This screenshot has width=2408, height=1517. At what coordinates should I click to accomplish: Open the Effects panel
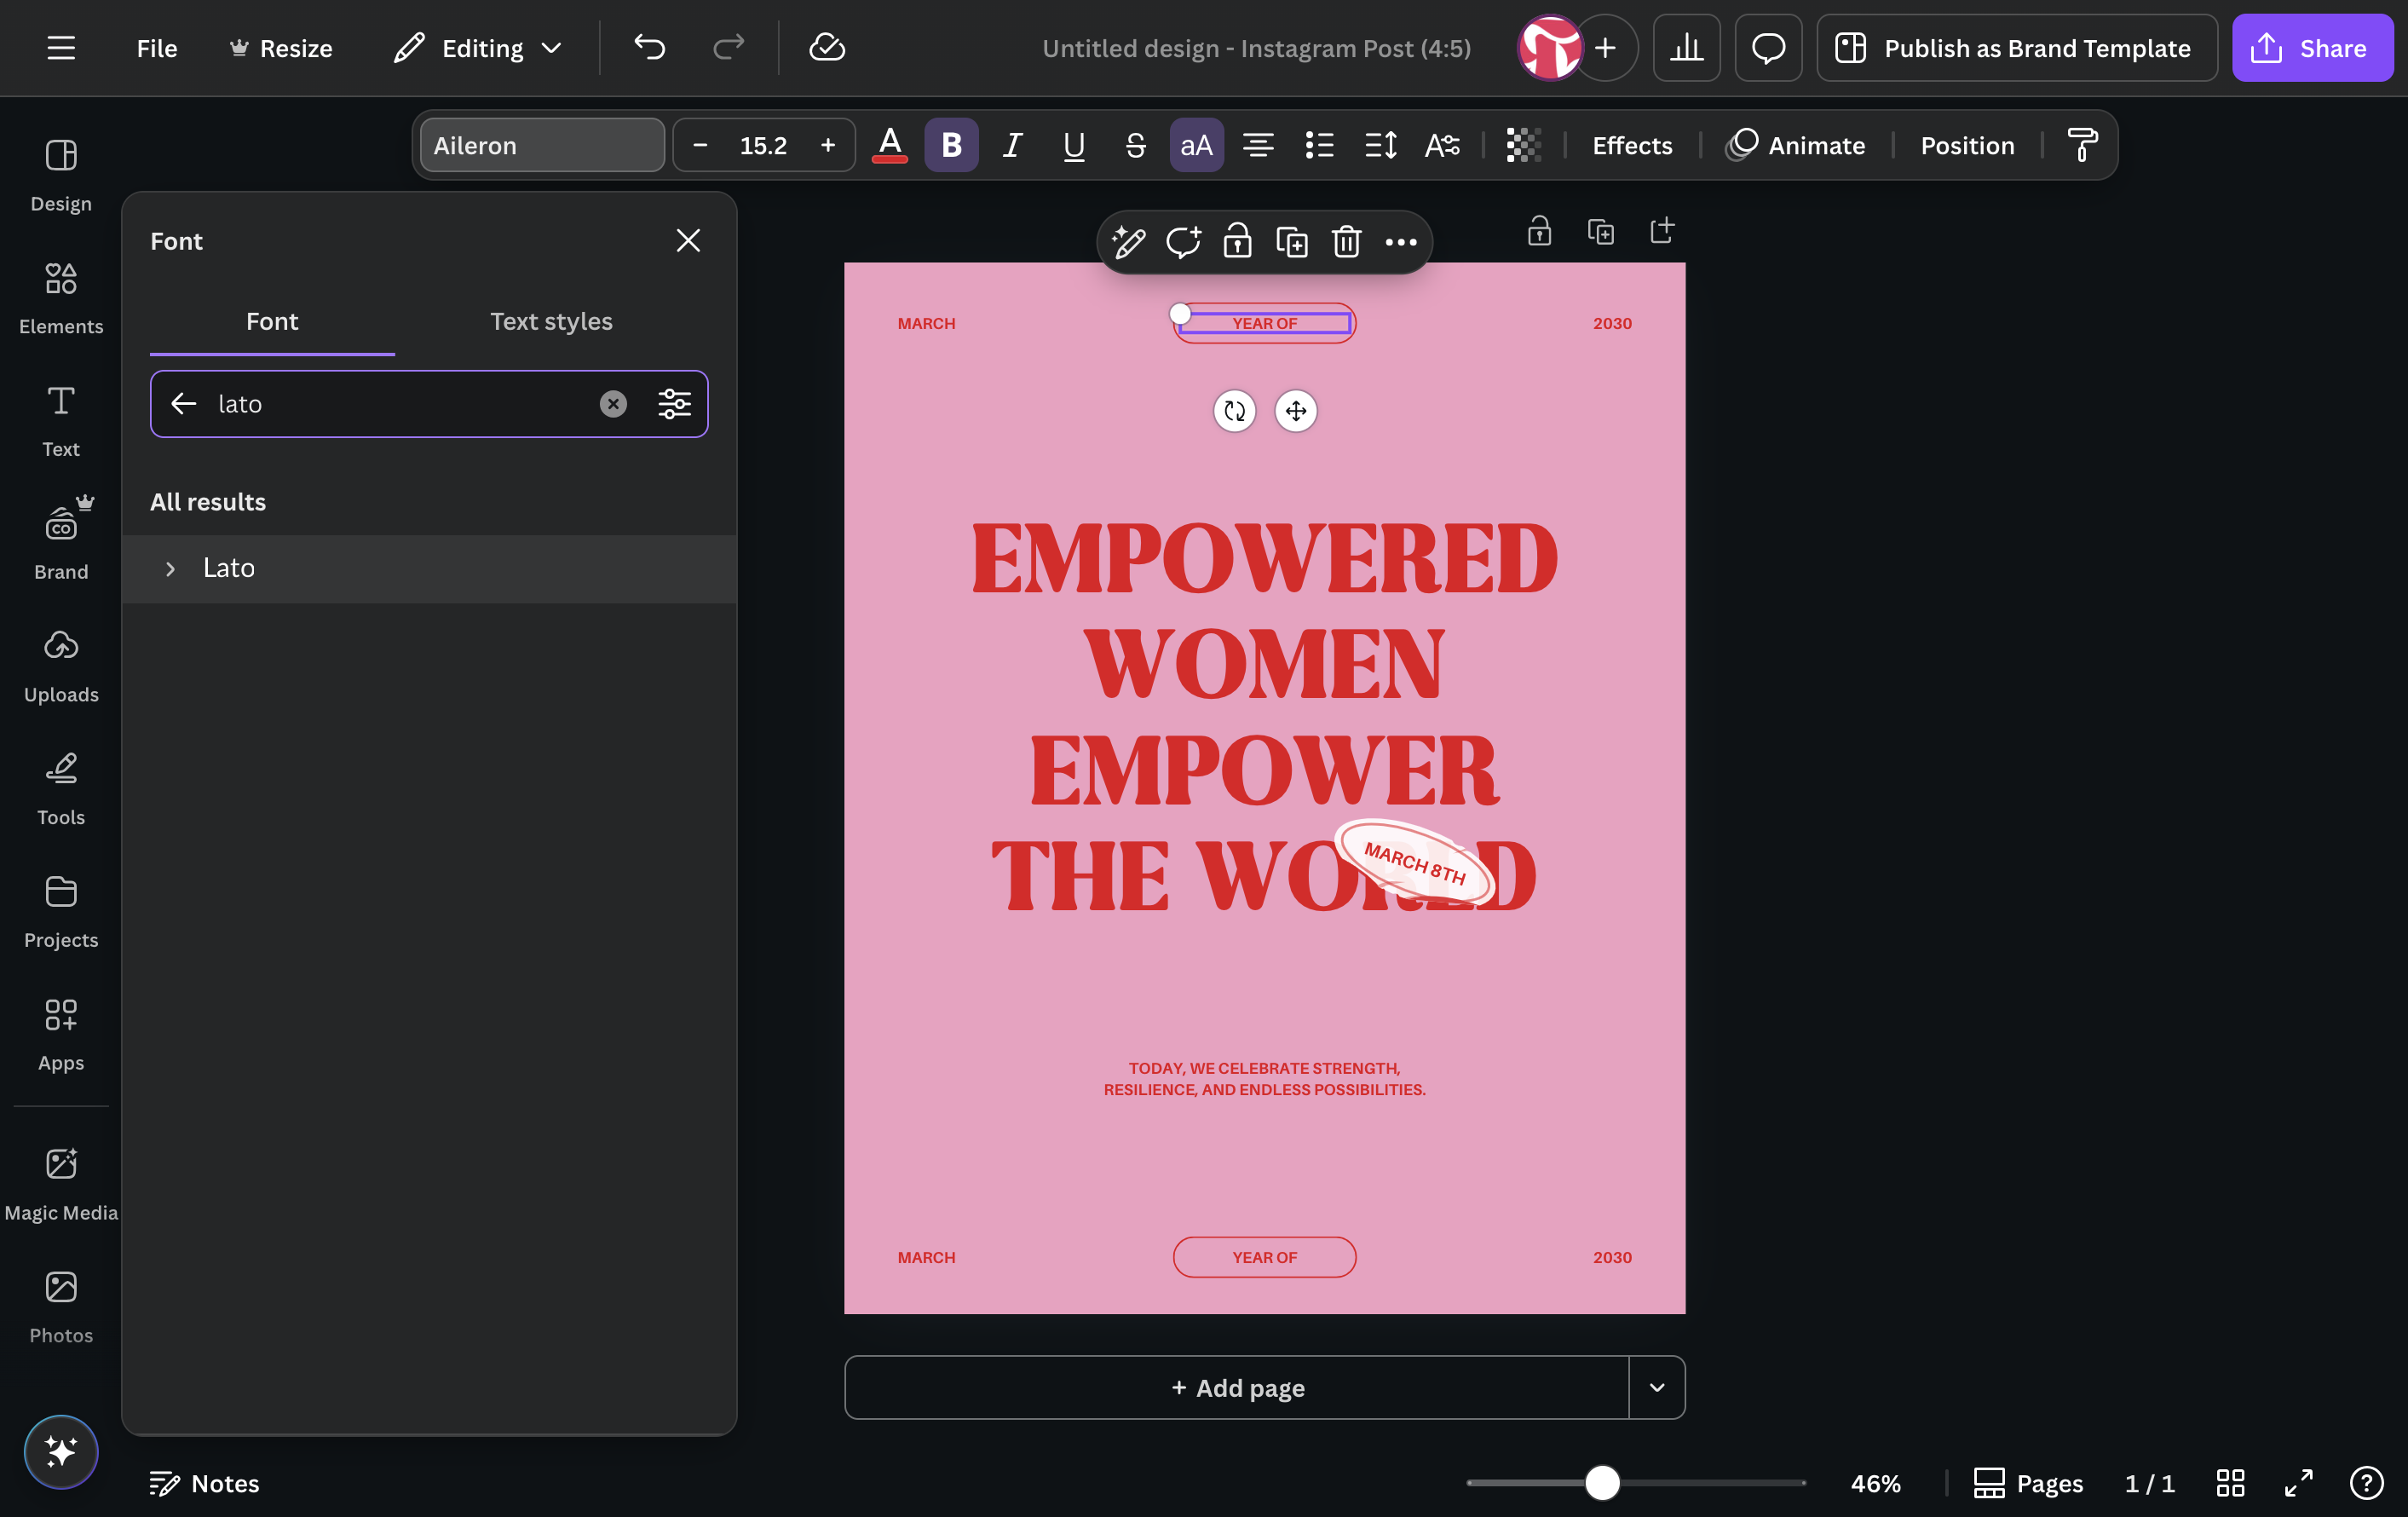tap(1632, 145)
